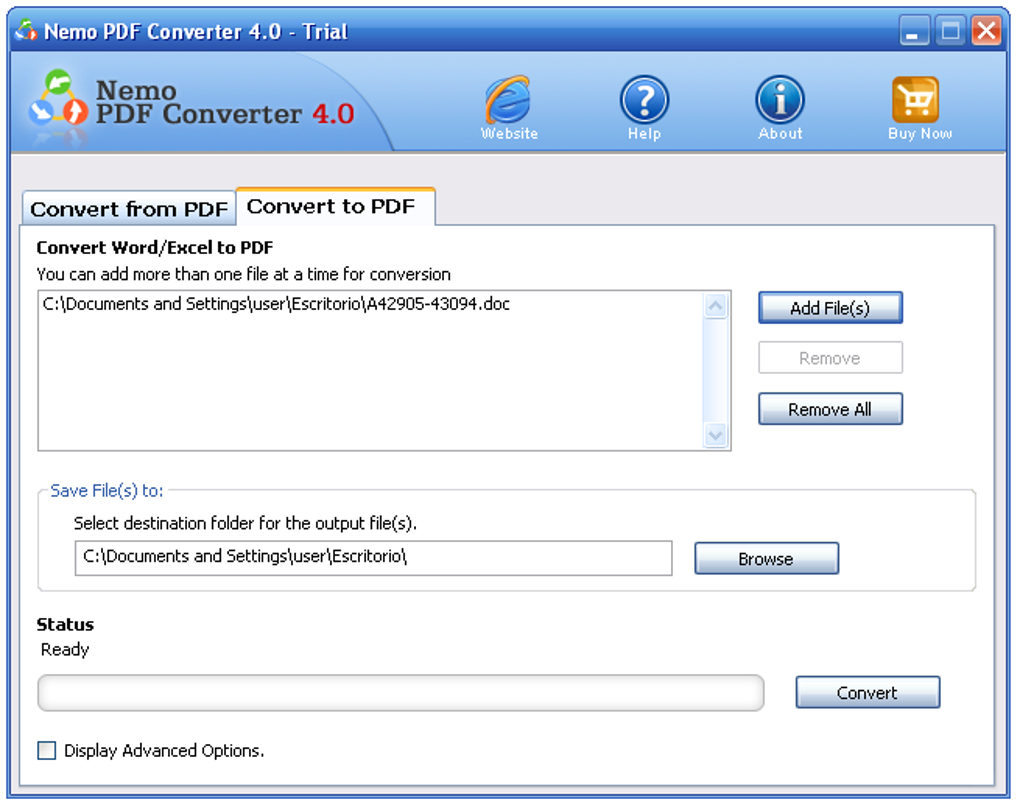Maximize the Nemo PDF Converter window
Image resolution: width=1020 pixels, height=805 pixels.
[x=950, y=31]
